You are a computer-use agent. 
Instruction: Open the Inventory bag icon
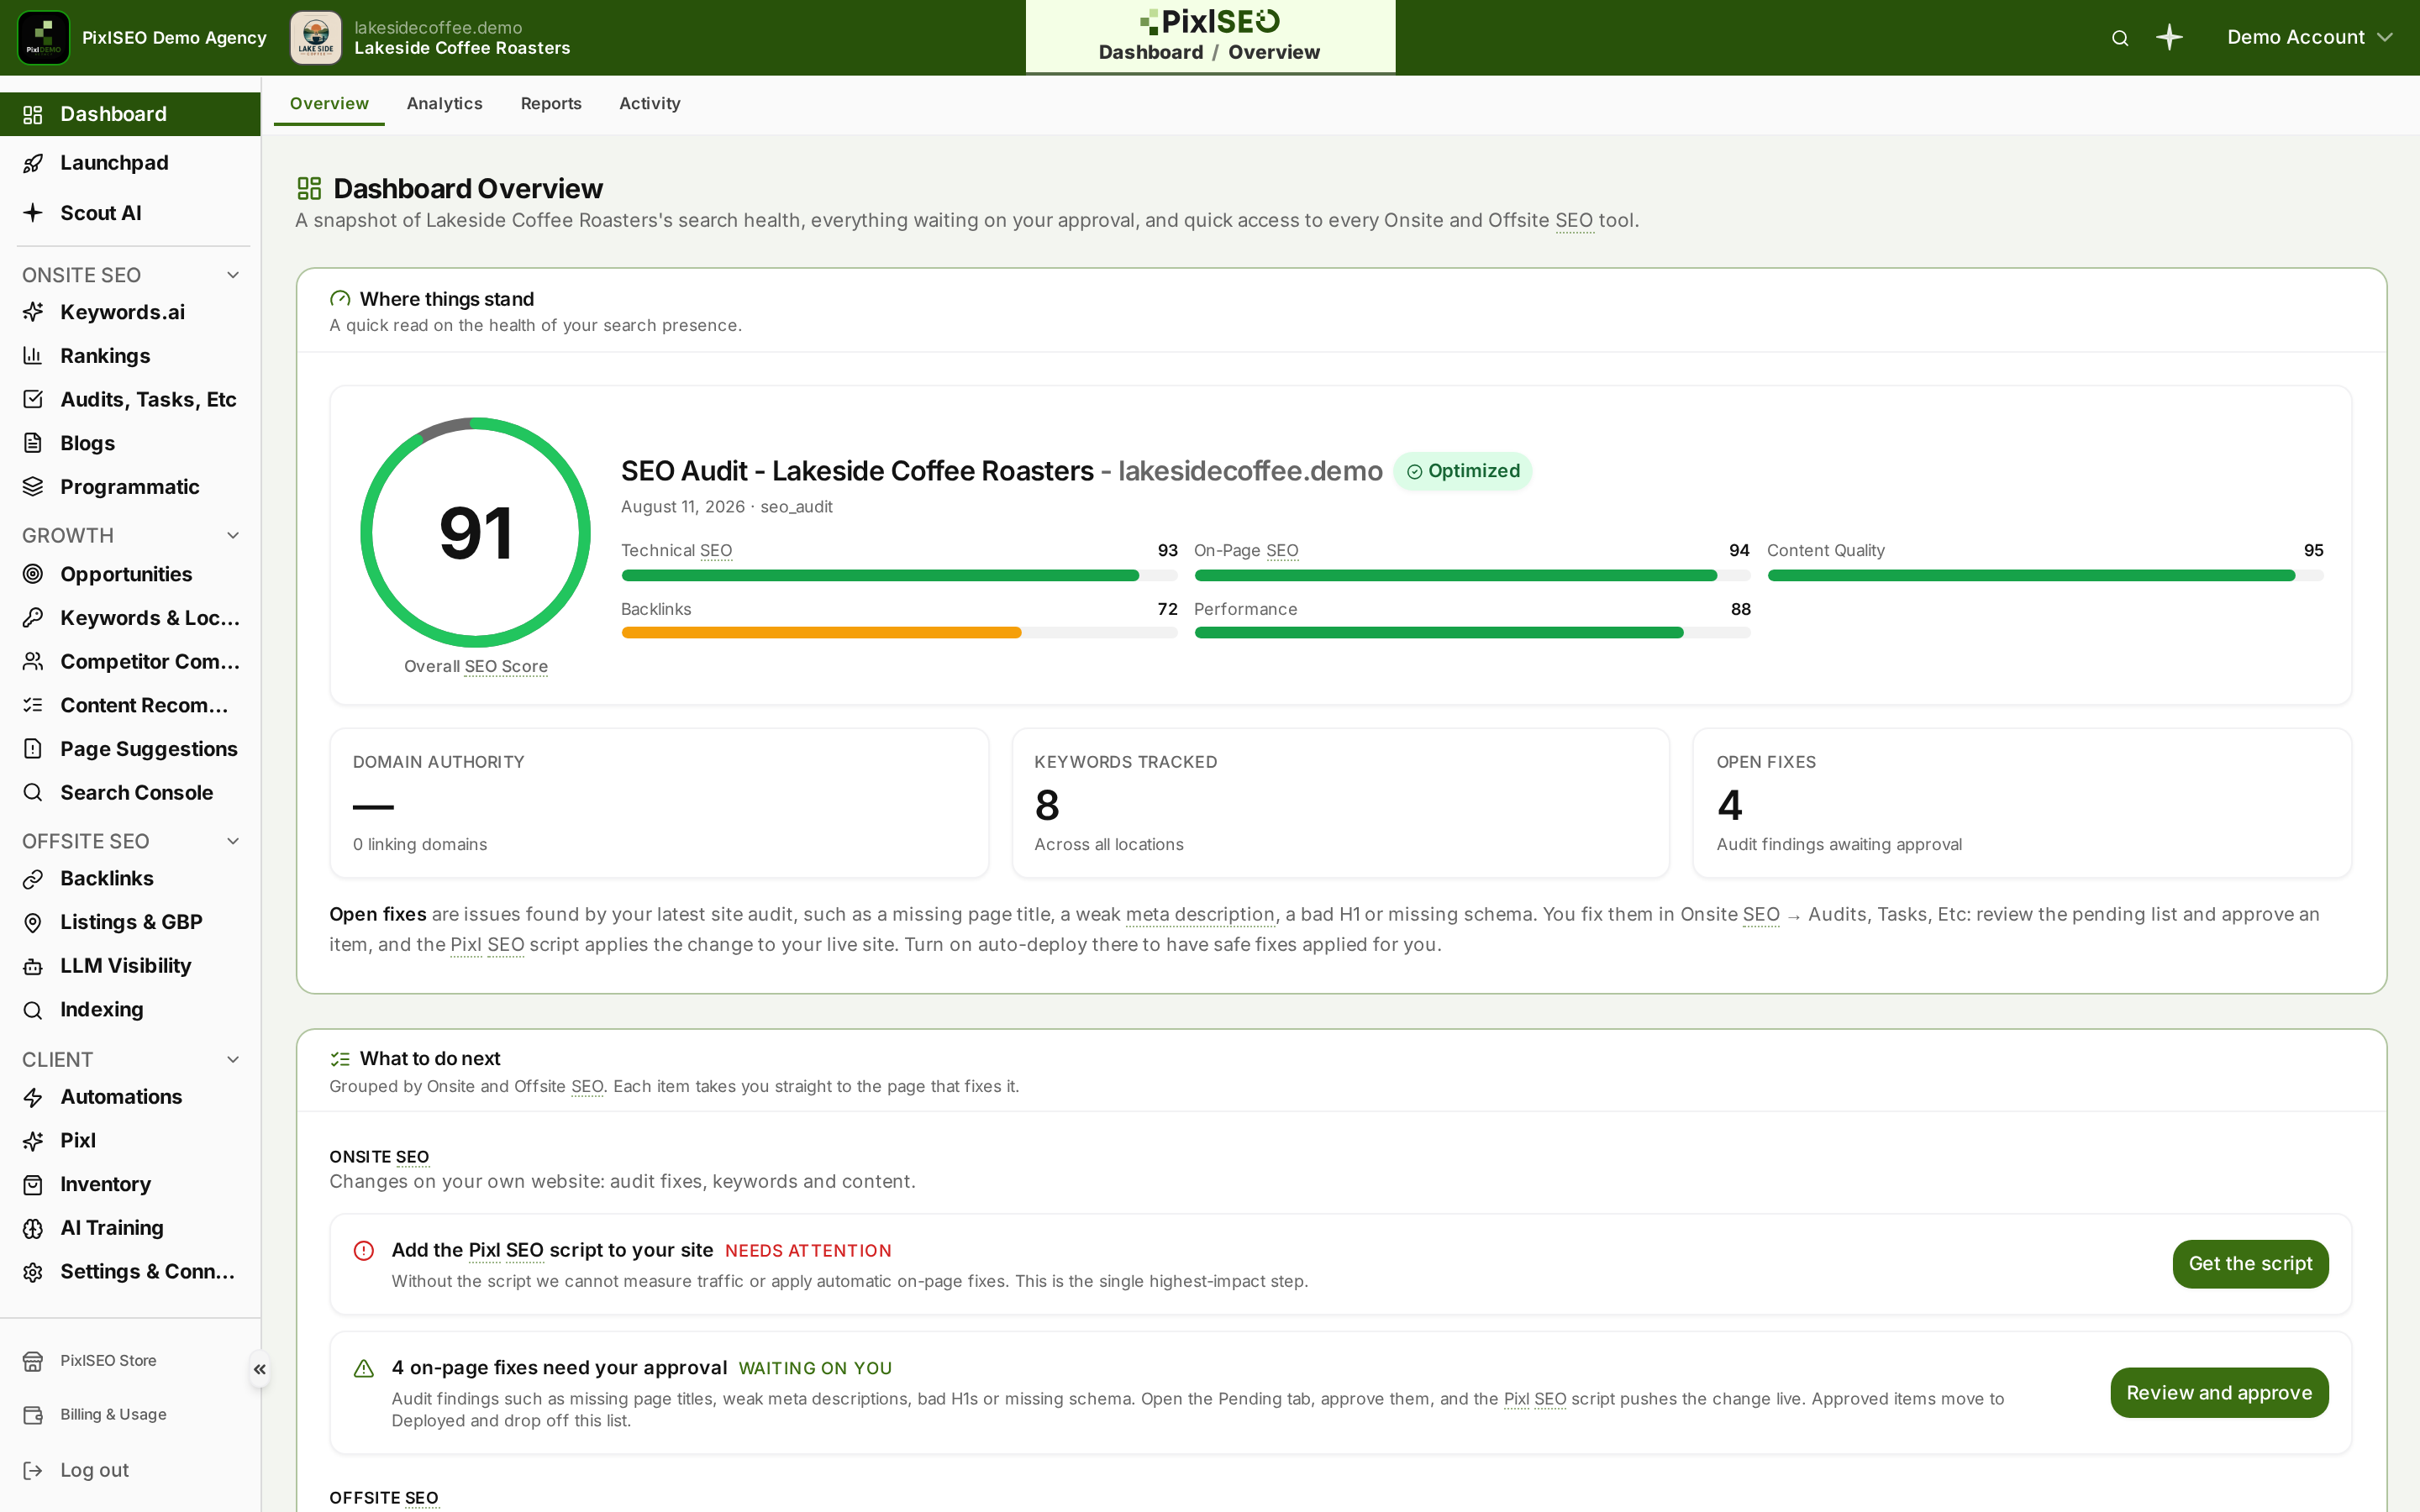coord(33,1184)
